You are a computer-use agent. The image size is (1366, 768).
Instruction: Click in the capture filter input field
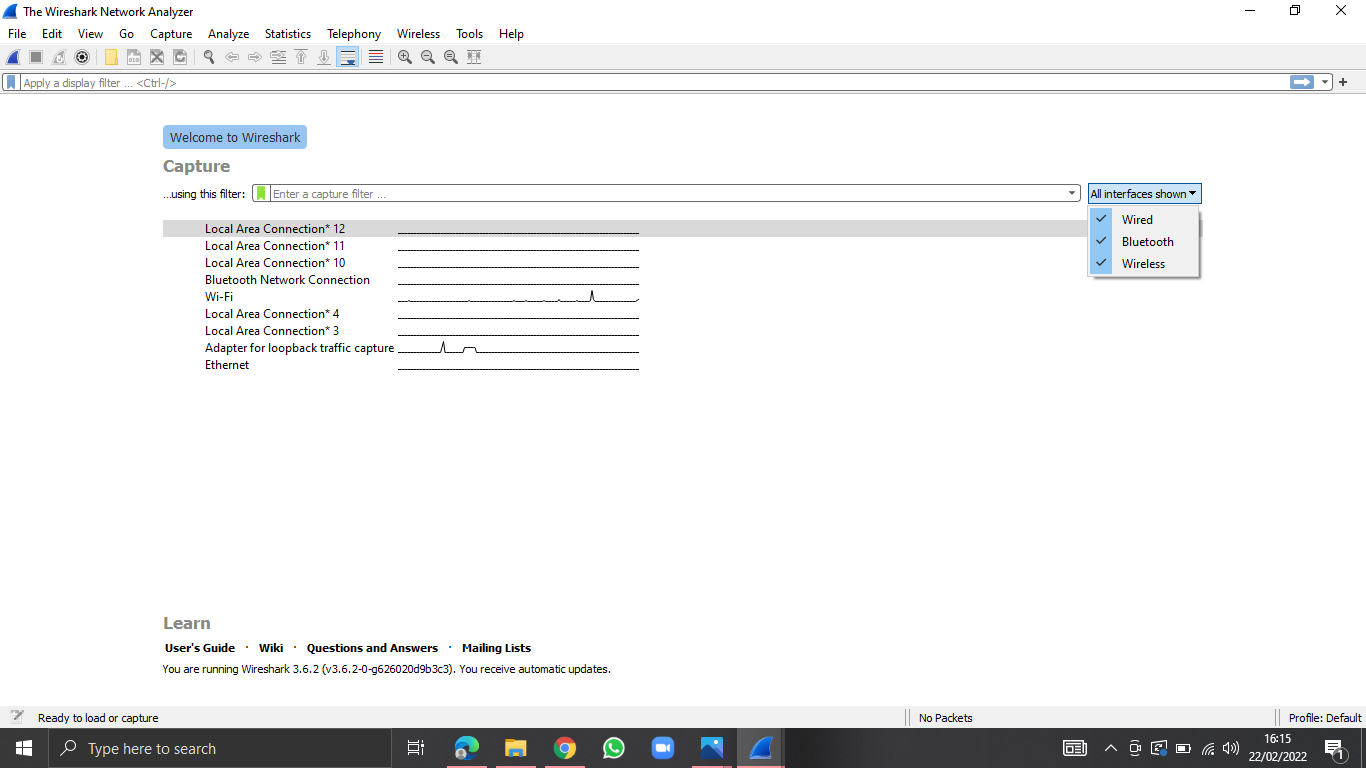pyautogui.click(x=668, y=193)
